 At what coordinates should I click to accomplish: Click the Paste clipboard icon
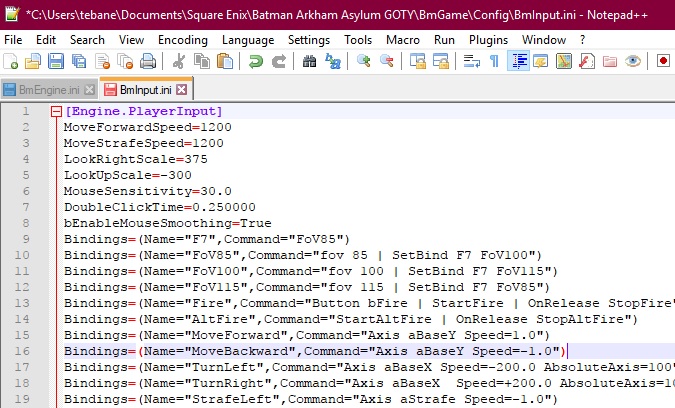coord(225,61)
